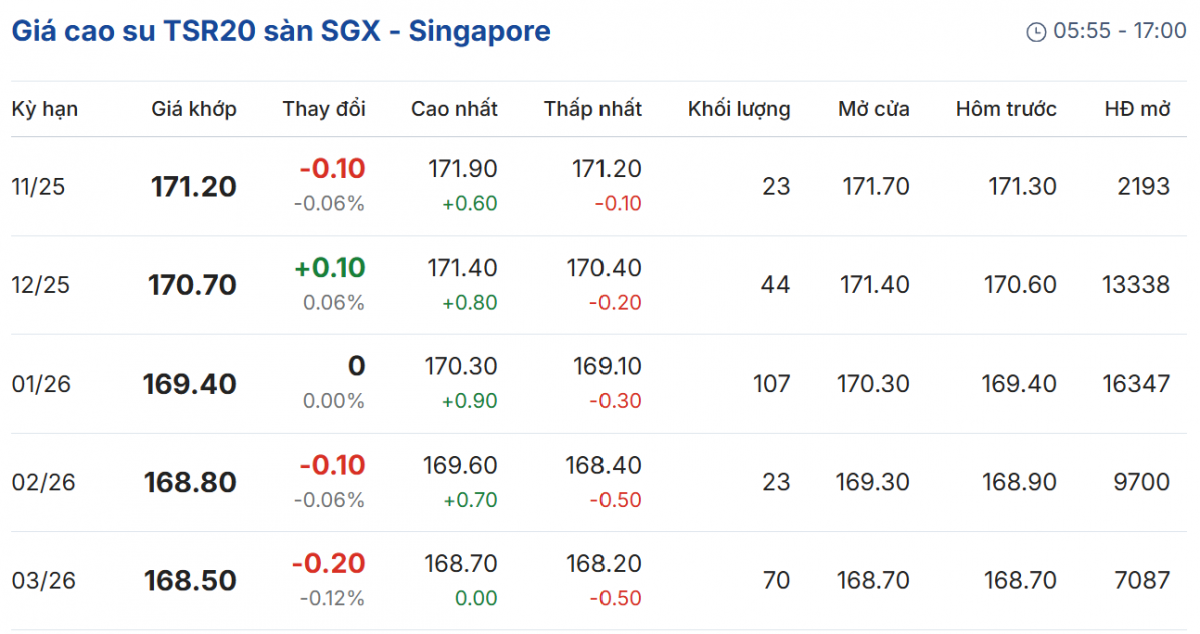Click the HĐ mở column header
1200x634 pixels.
click(1137, 109)
